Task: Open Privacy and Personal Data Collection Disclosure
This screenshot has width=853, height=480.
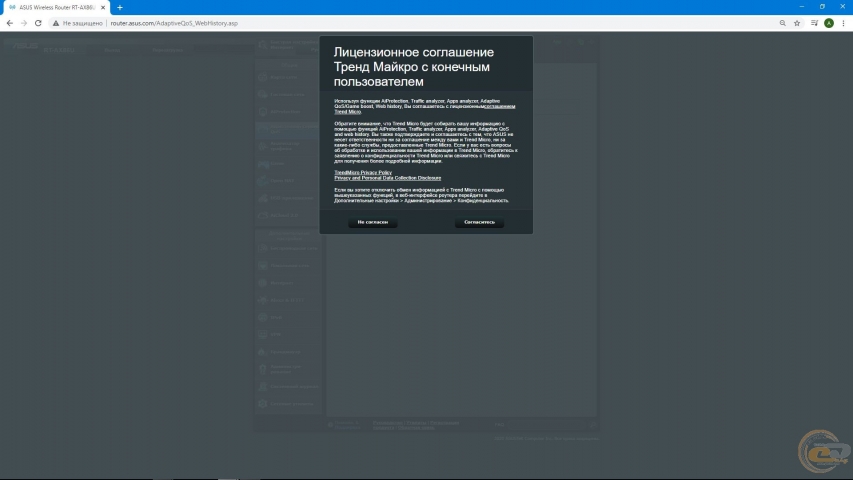Action: (x=387, y=178)
